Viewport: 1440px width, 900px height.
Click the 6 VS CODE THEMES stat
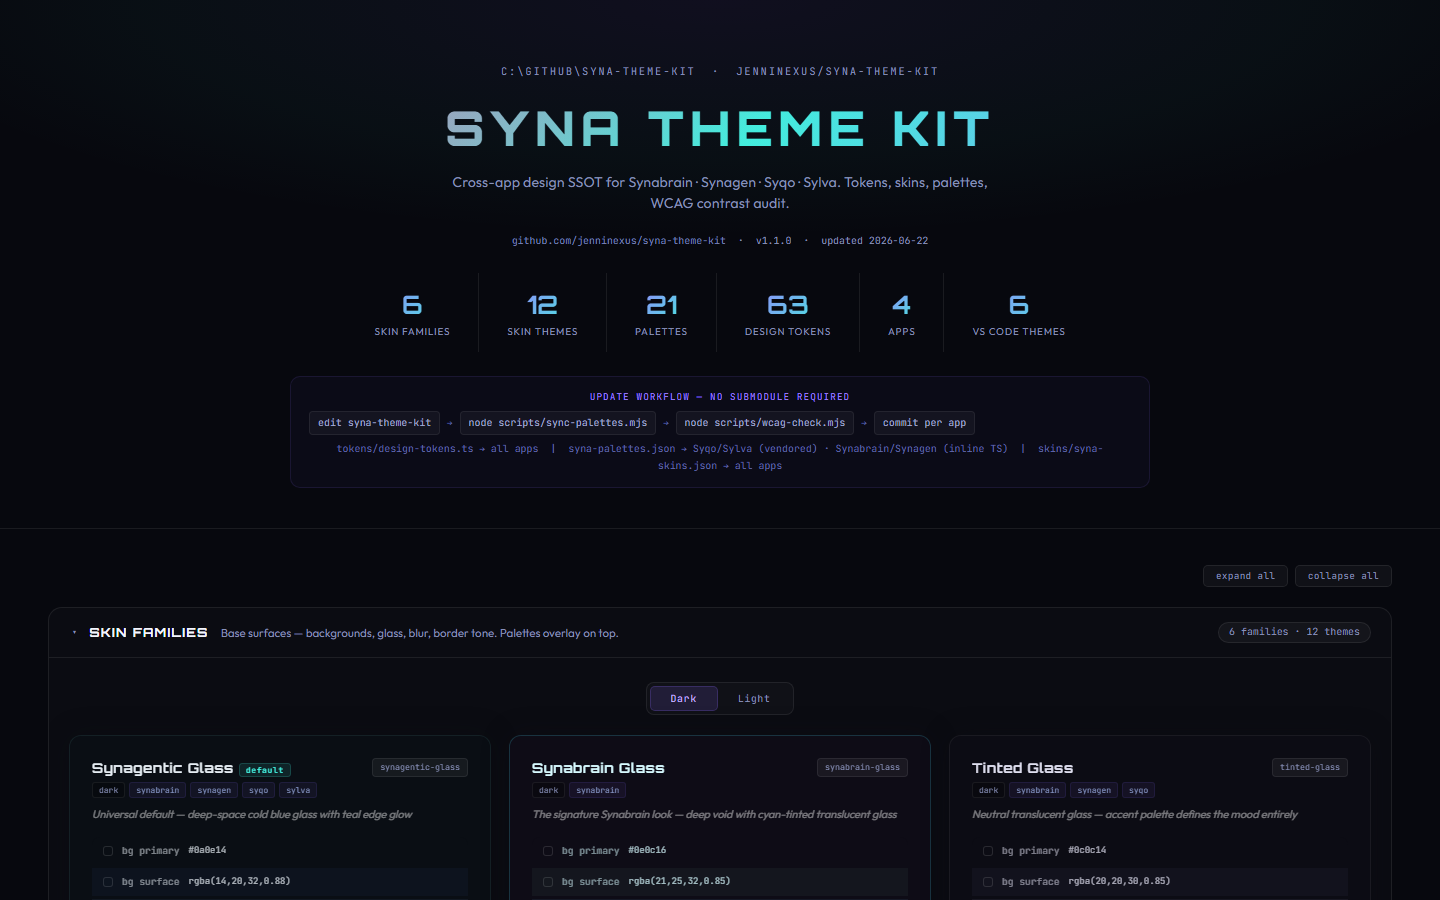[1018, 313]
